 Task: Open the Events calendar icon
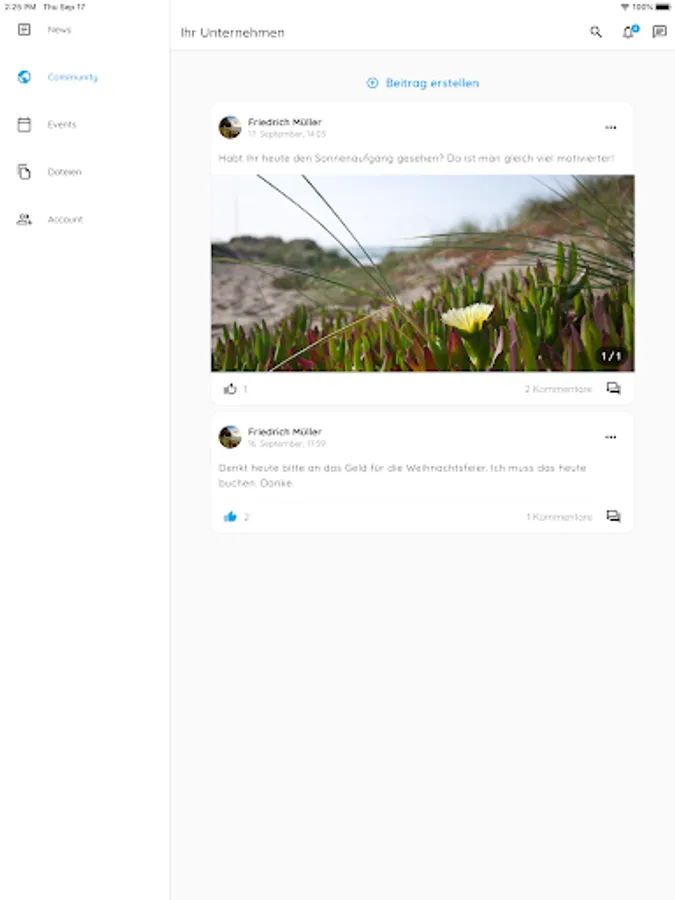tap(24, 125)
